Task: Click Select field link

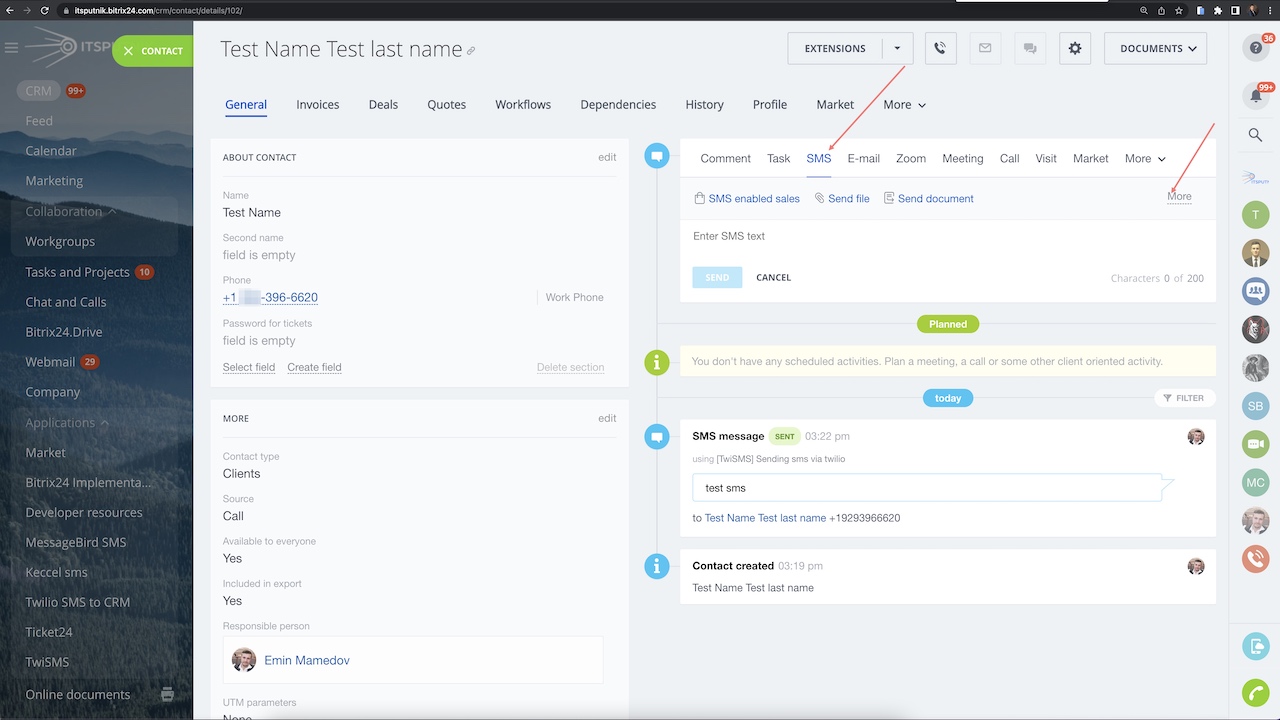Action: 249,368
